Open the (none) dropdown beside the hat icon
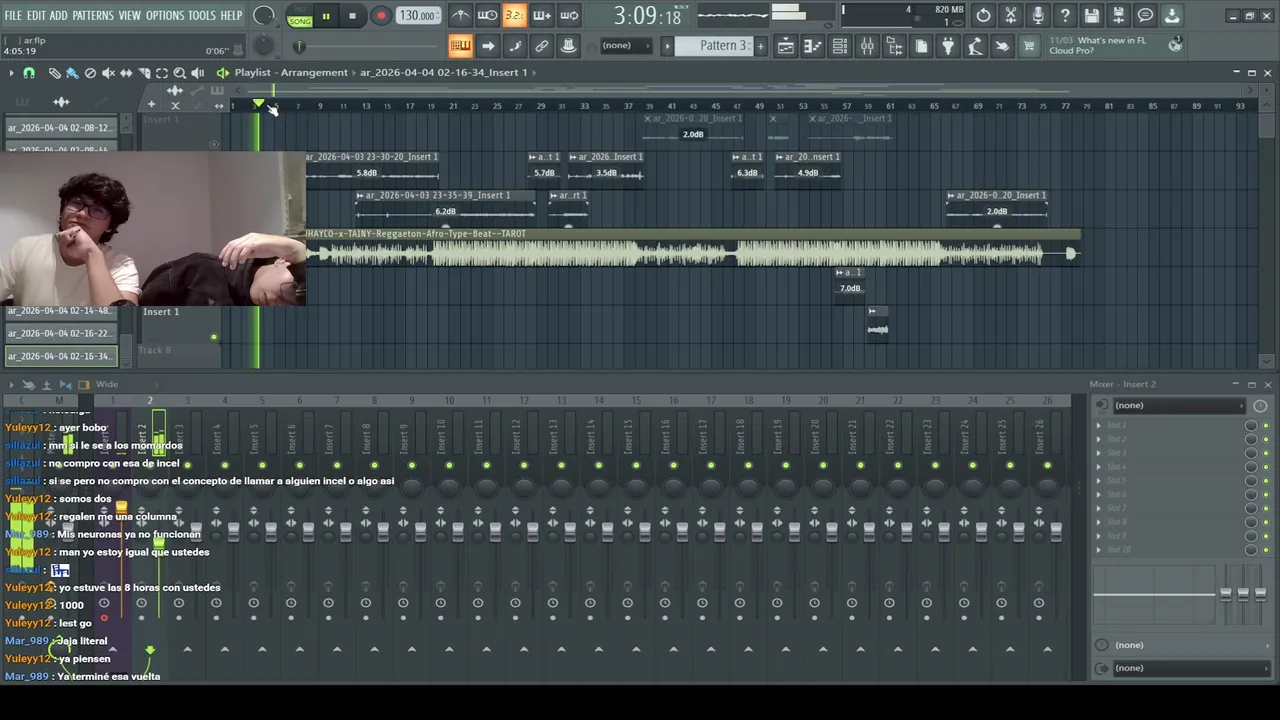The image size is (1280, 720). click(x=626, y=46)
